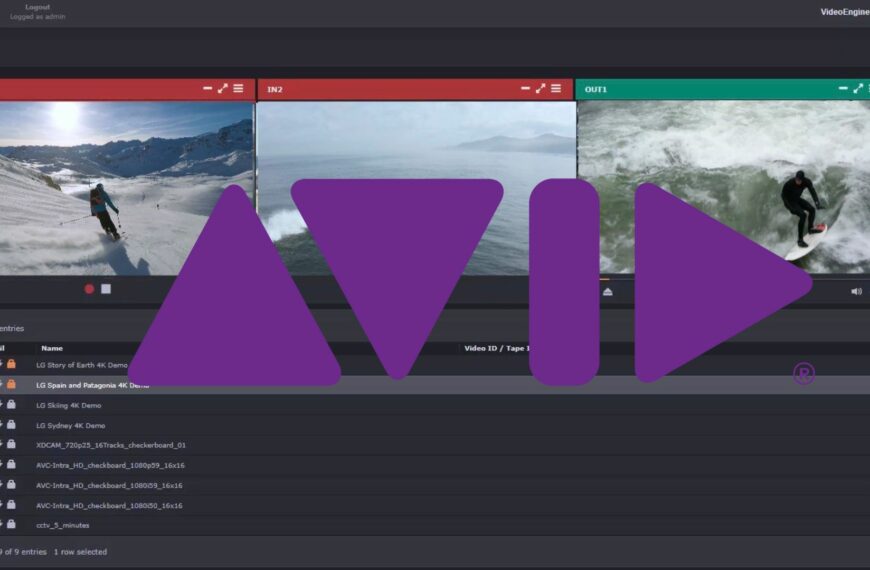This screenshot has width=870, height=570.
Task: Minimize the OUT1 viewer panel
Action: [x=843, y=88]
